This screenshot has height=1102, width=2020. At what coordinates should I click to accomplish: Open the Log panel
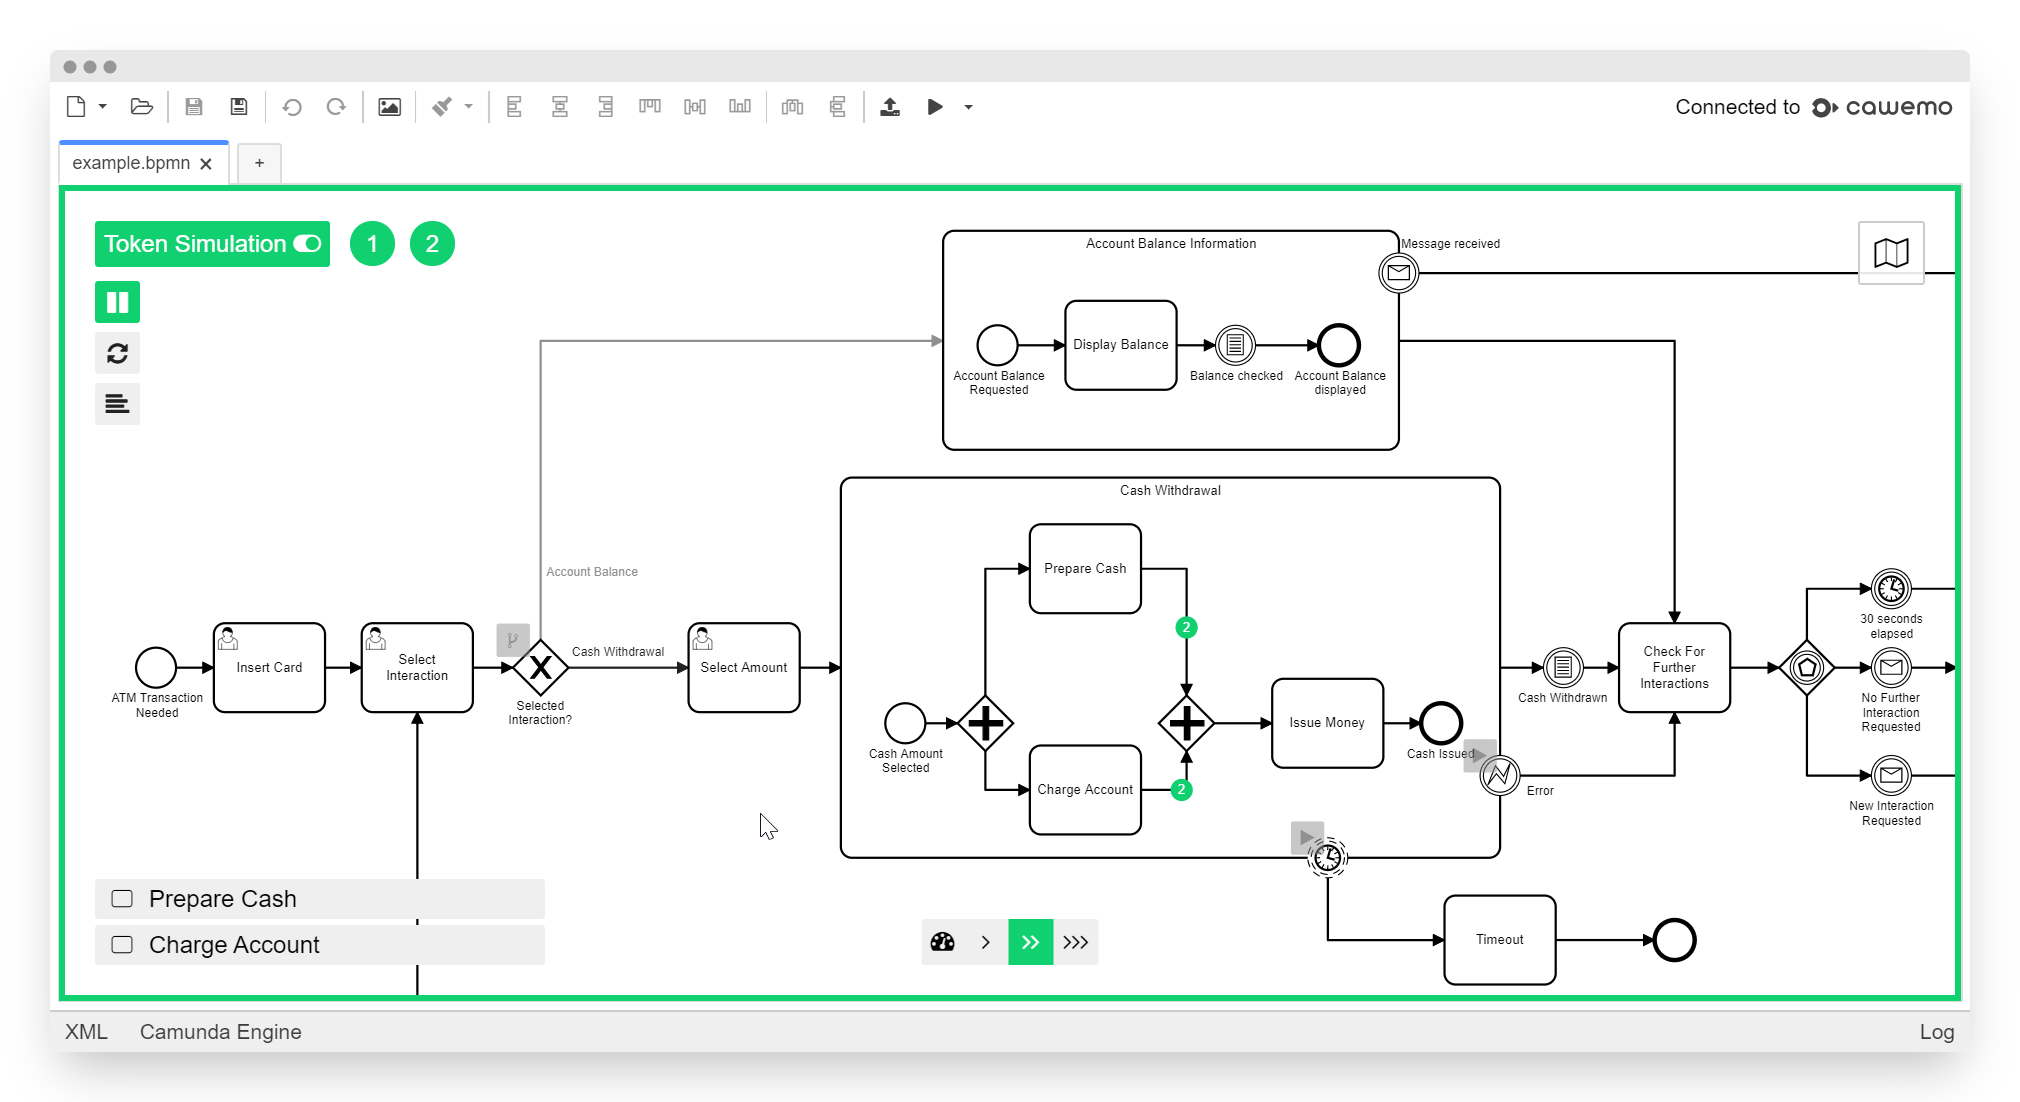coord(1936,1031)
